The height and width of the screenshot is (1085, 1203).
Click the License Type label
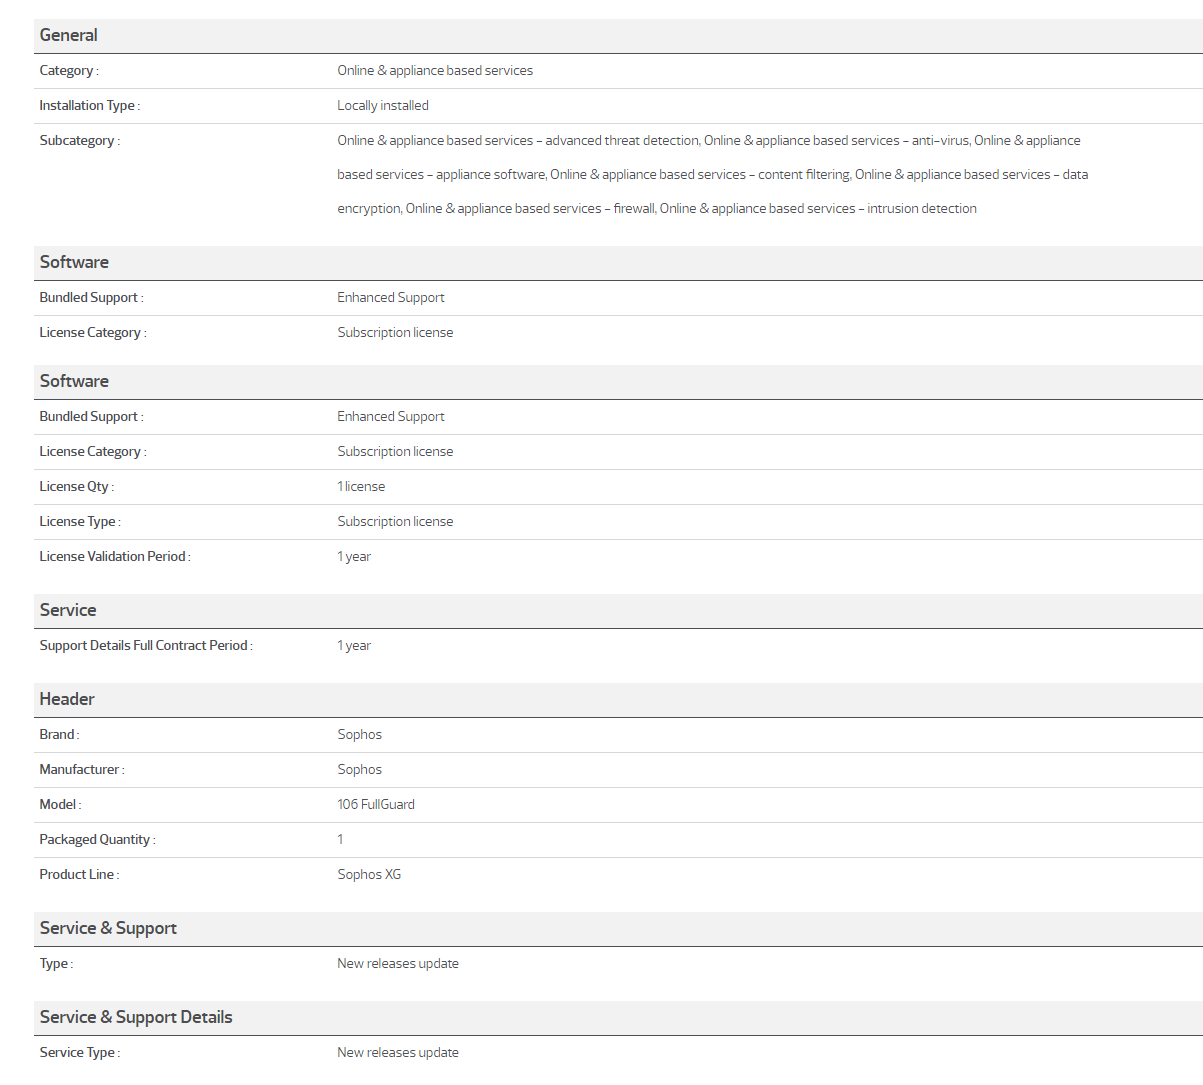pos(79,522)
